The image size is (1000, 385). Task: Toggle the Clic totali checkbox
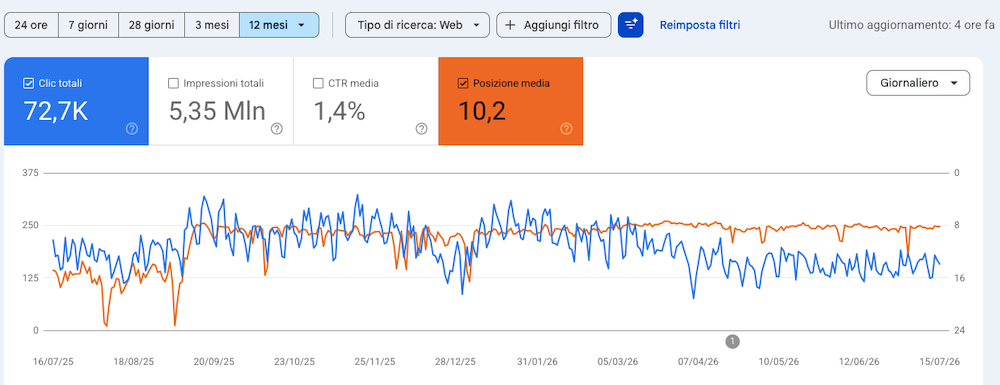28,83
